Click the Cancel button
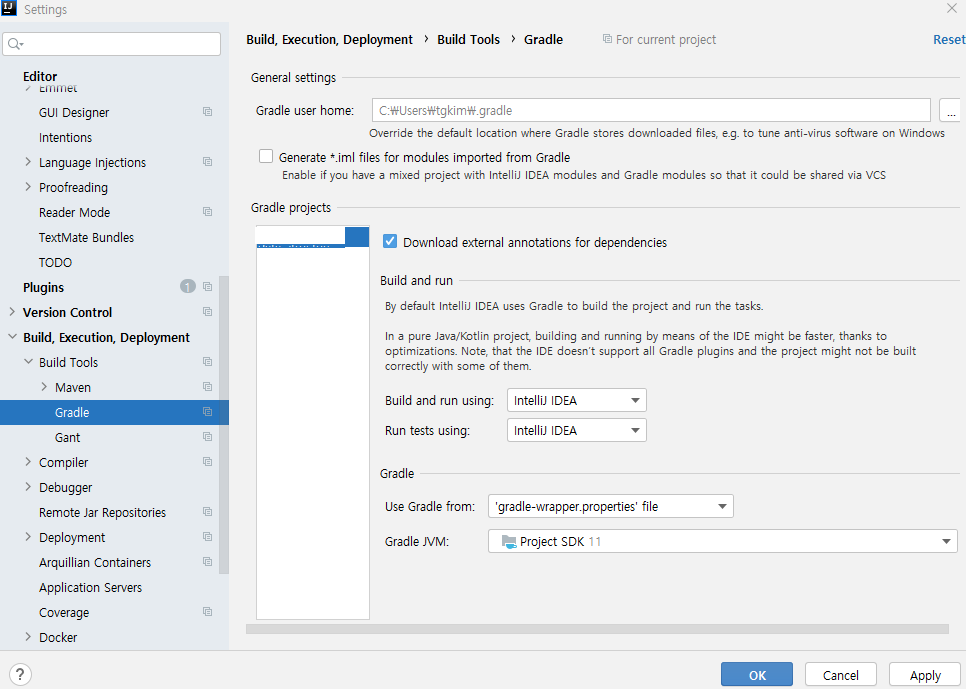The image size is (966, 689). pos(840,675)
